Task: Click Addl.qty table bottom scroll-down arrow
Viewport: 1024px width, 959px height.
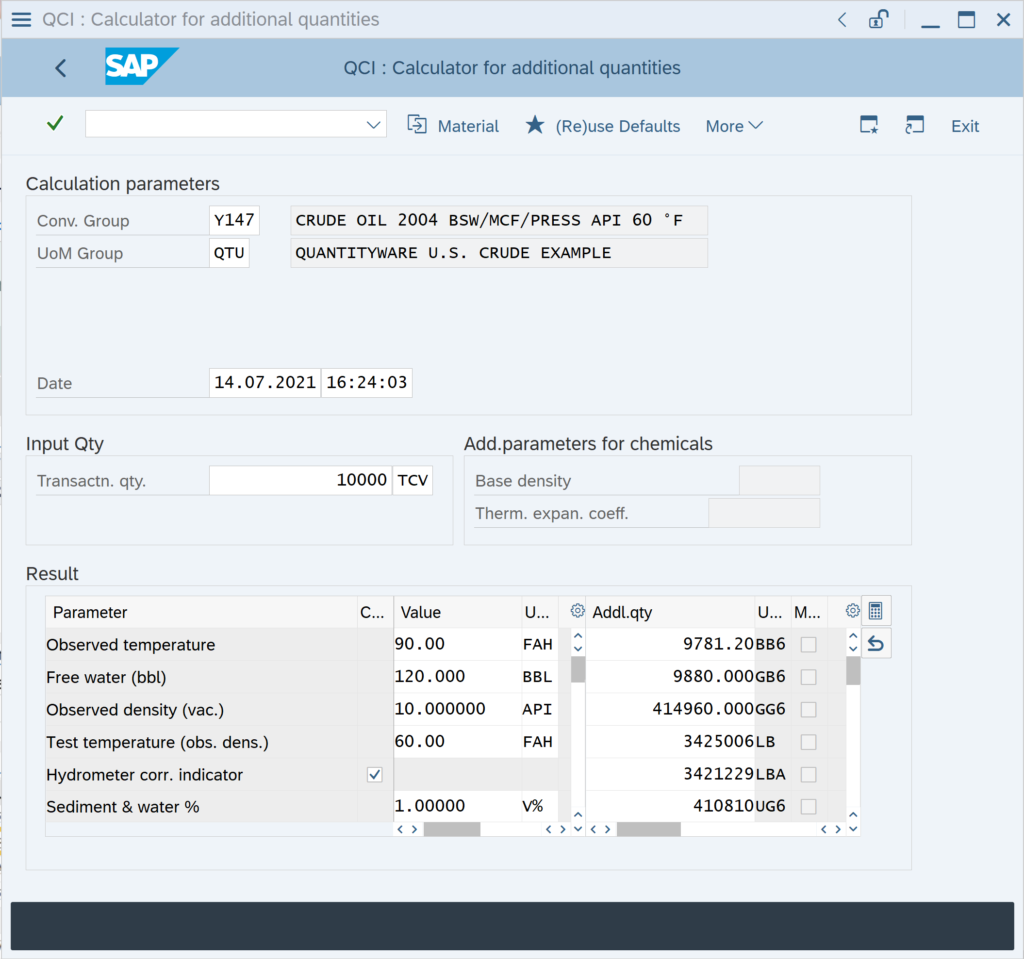Action: 853,829
